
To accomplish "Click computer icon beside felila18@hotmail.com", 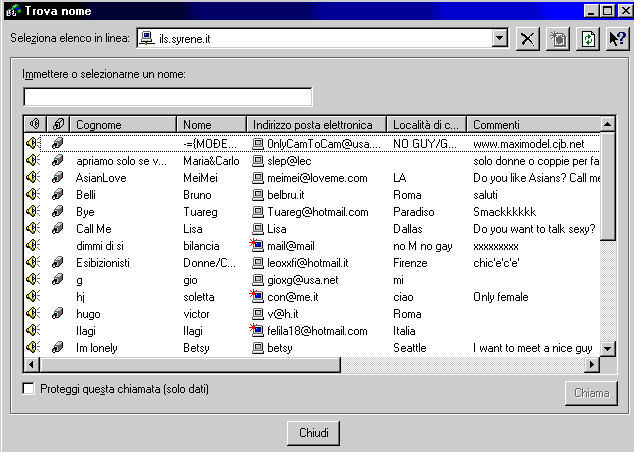I will click(x=257, y=330).
